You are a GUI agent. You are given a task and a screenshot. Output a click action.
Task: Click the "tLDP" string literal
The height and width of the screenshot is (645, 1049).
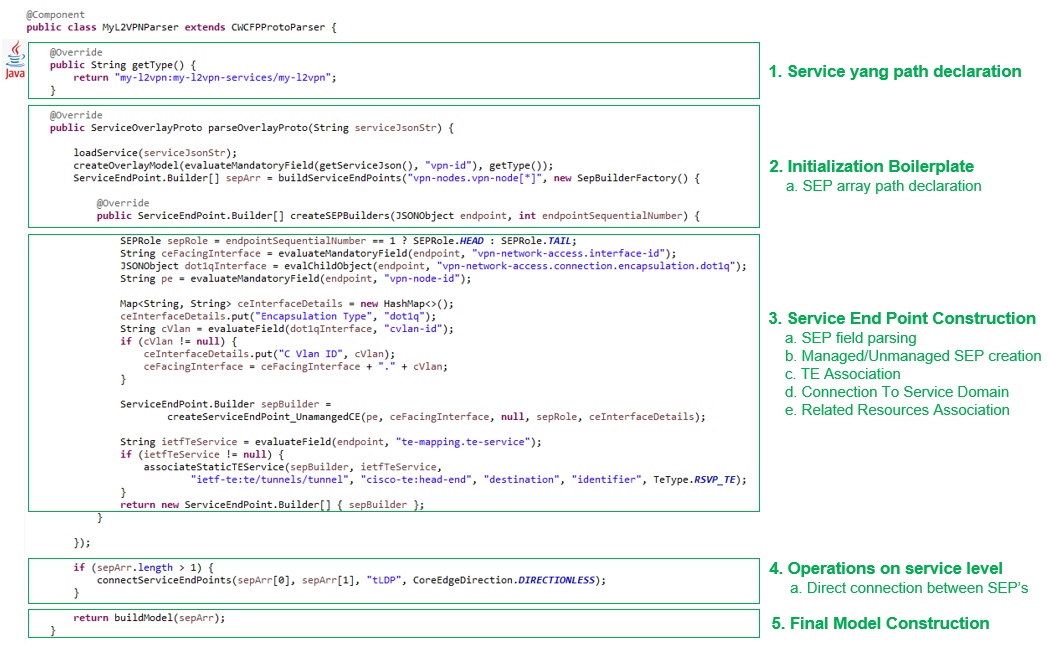pyautogui.click(x=383, y=580)
